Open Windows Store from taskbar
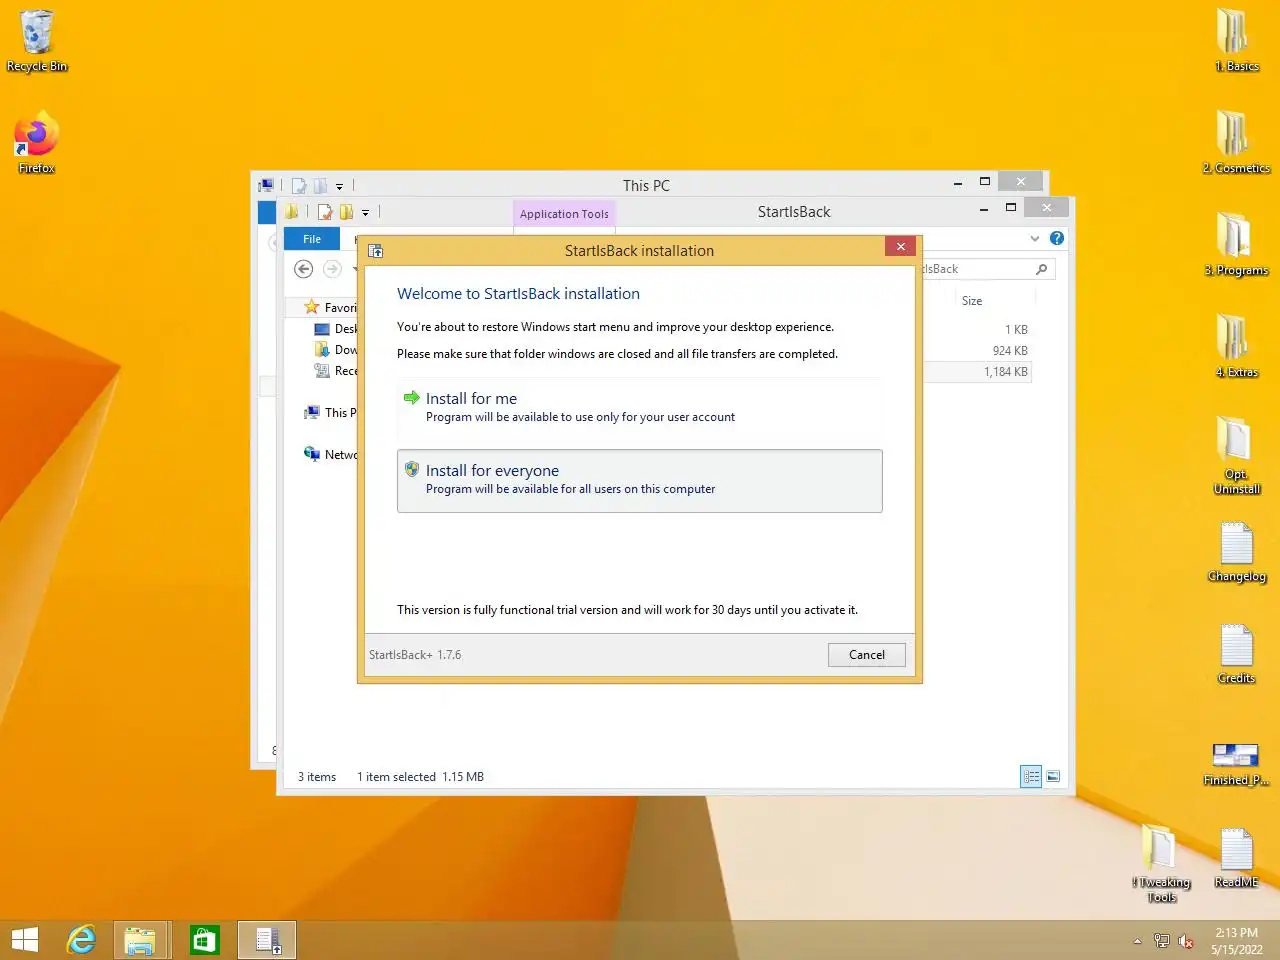 204,940
